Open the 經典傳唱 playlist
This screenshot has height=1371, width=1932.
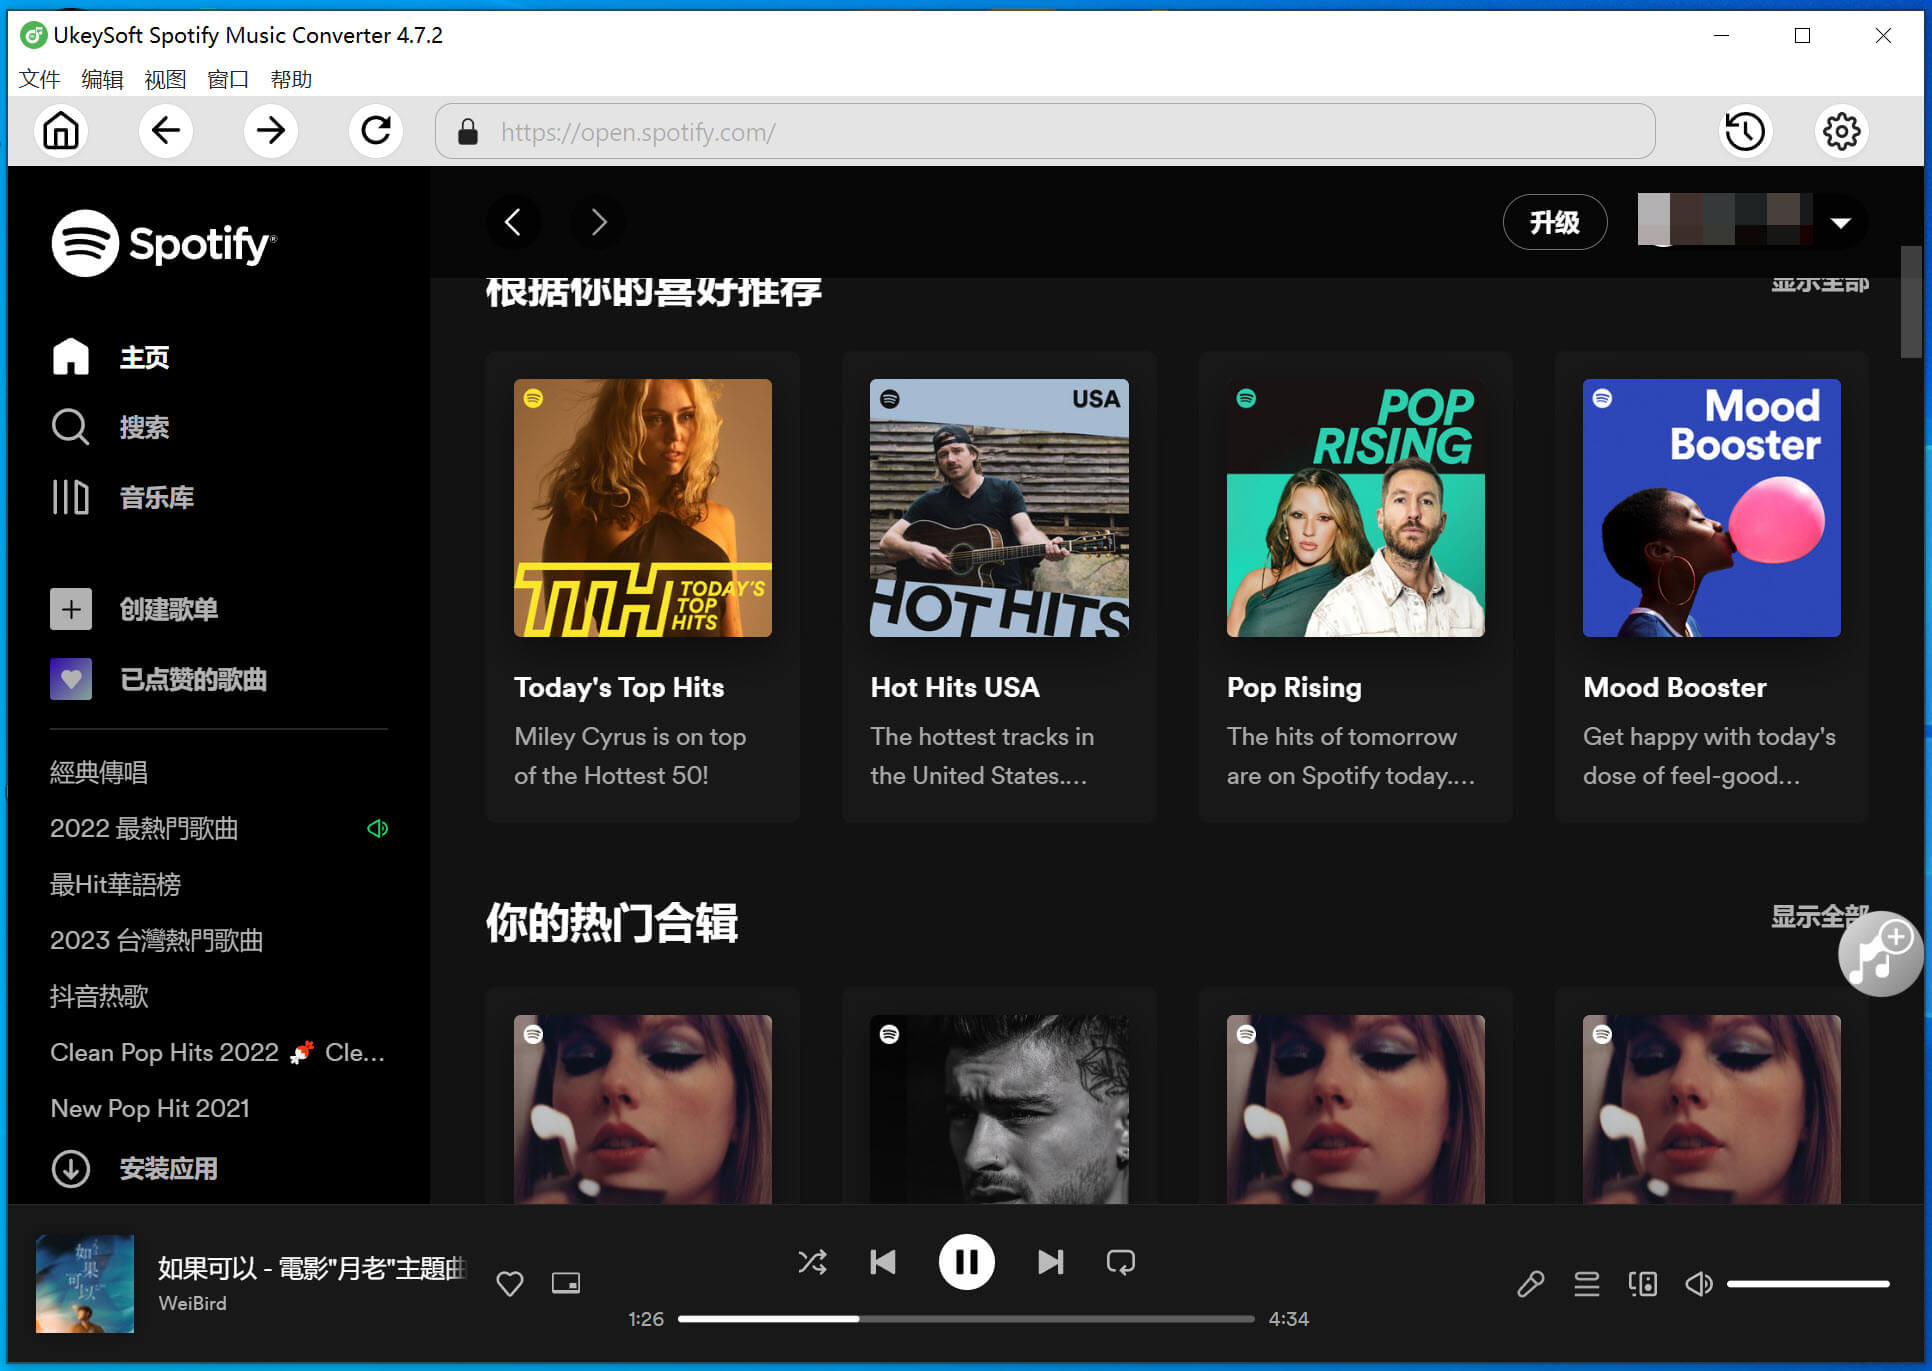click(99, 772)
